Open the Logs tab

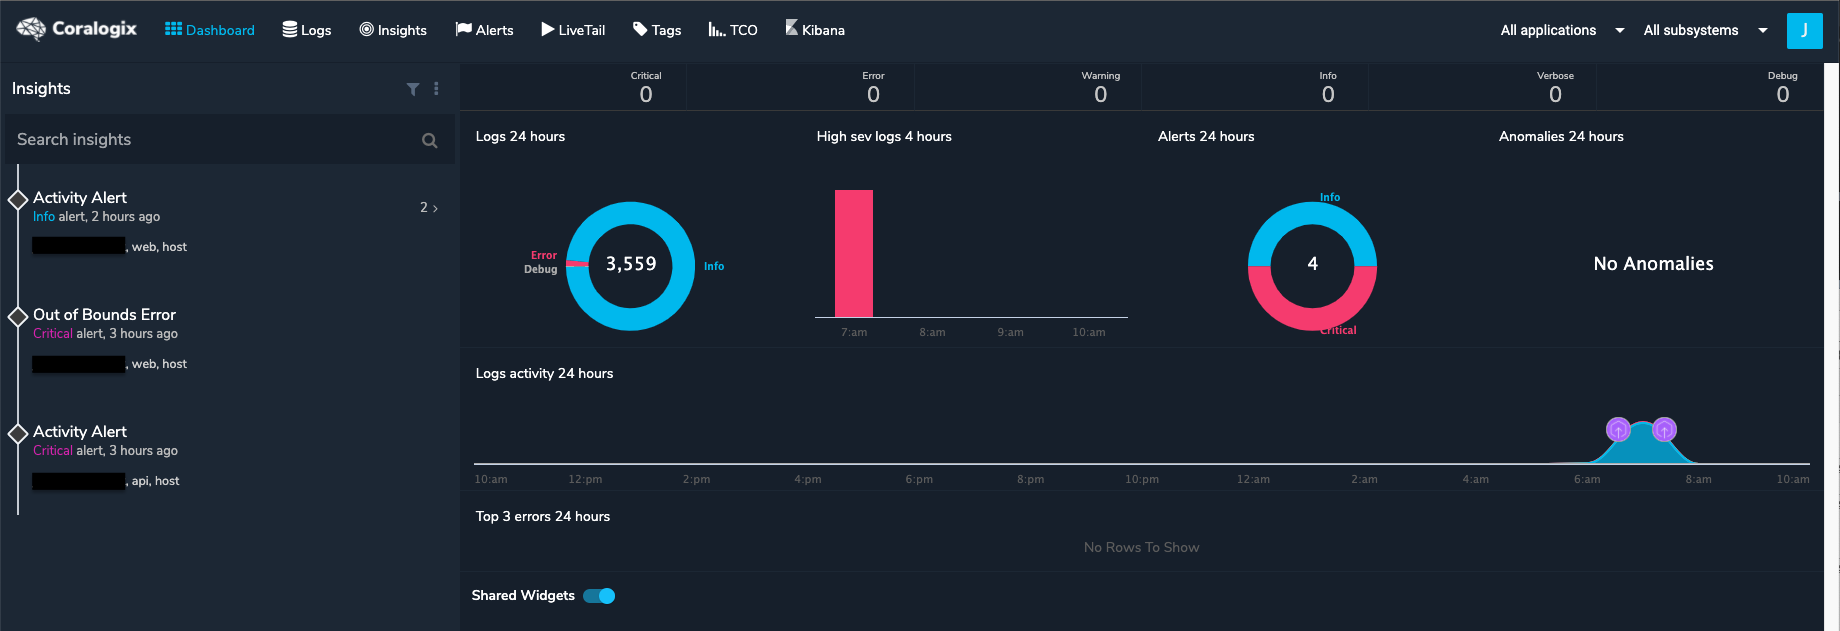[307, 30]
